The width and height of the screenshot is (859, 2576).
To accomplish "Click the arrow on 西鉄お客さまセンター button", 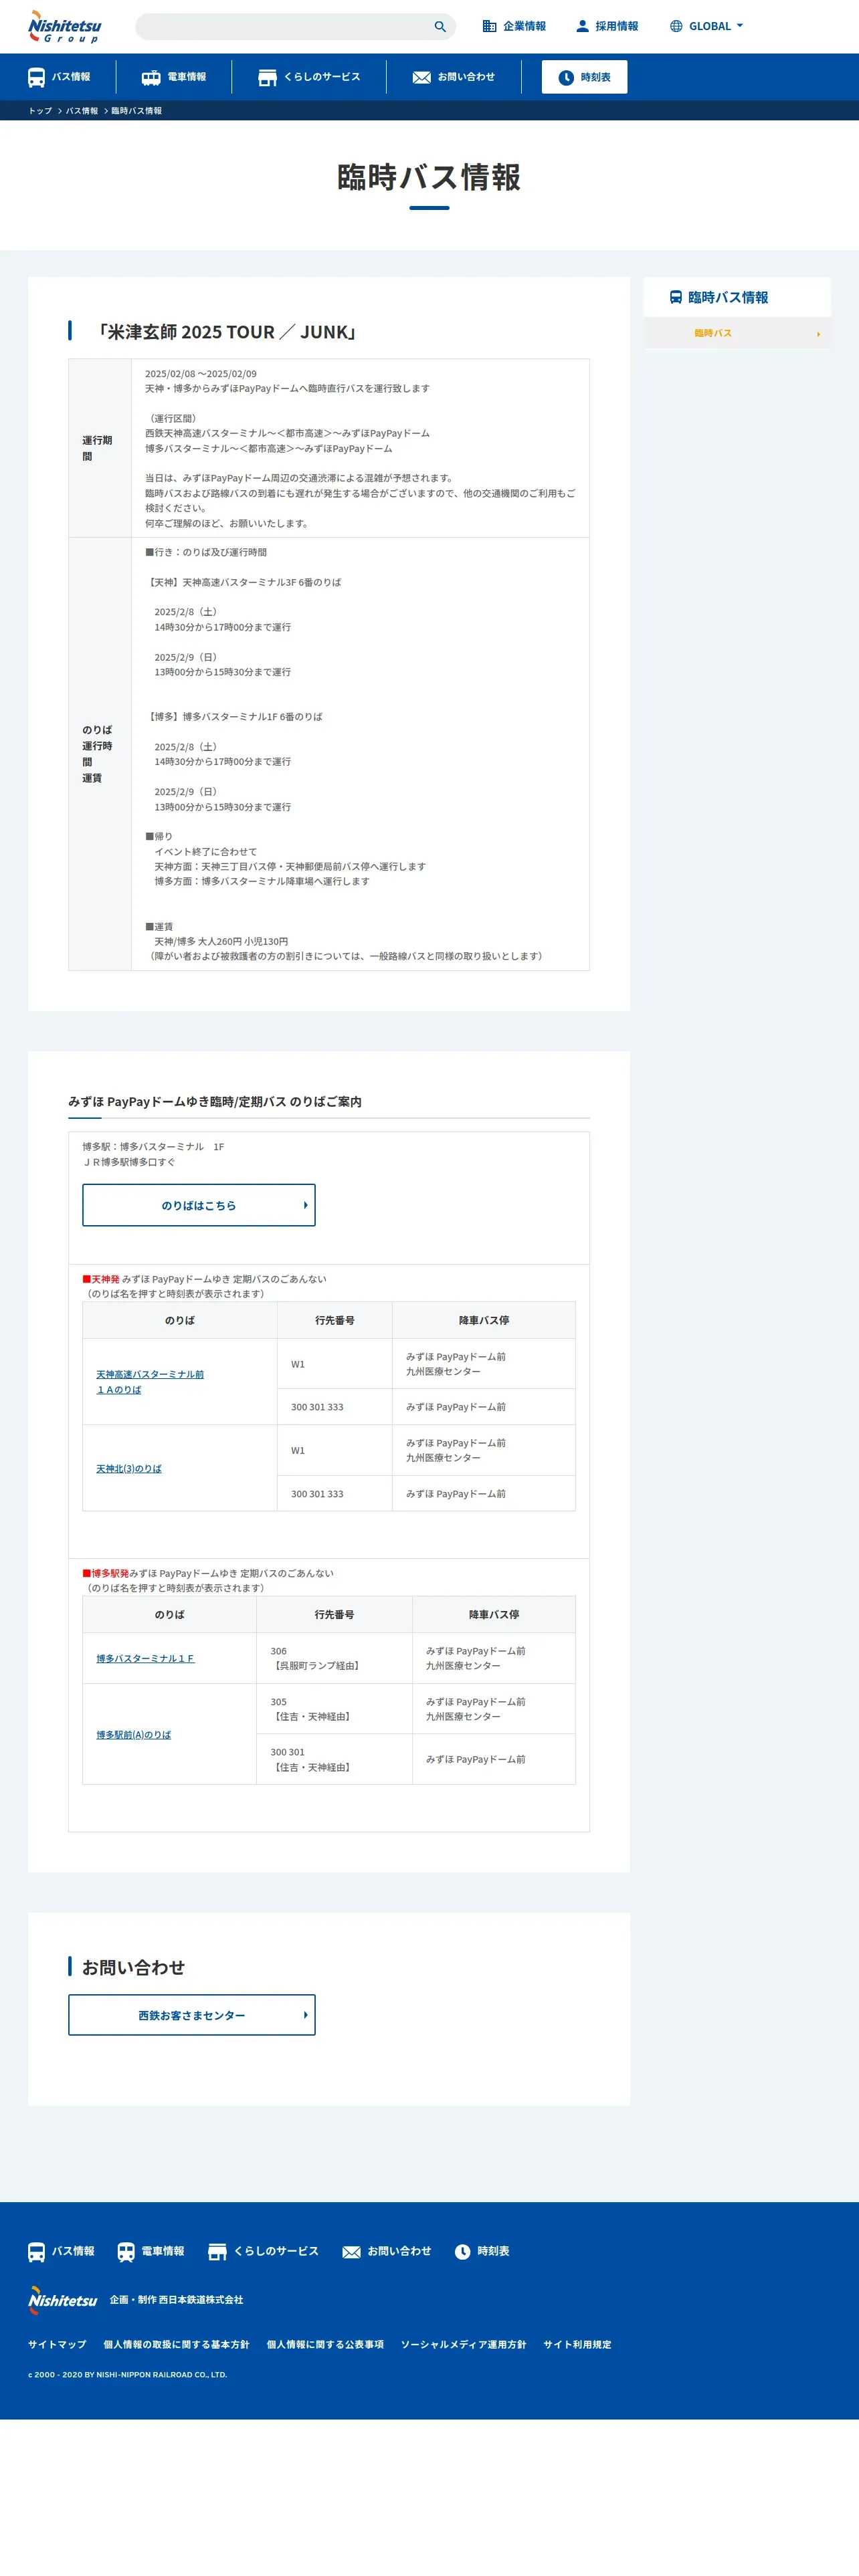I will [x=305, y=2015].
